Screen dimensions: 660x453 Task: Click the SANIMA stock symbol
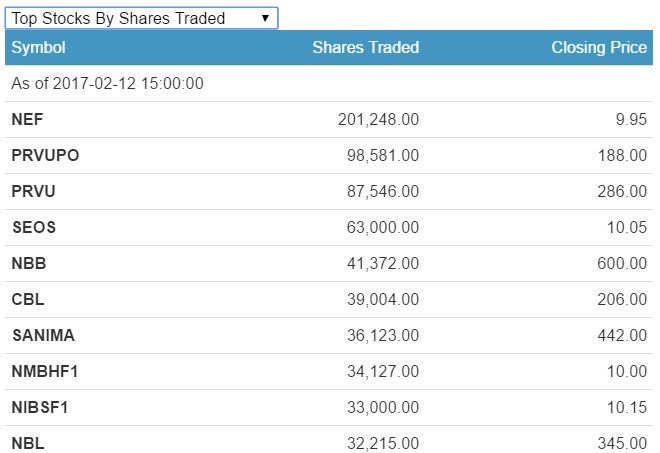pos(43,335)
